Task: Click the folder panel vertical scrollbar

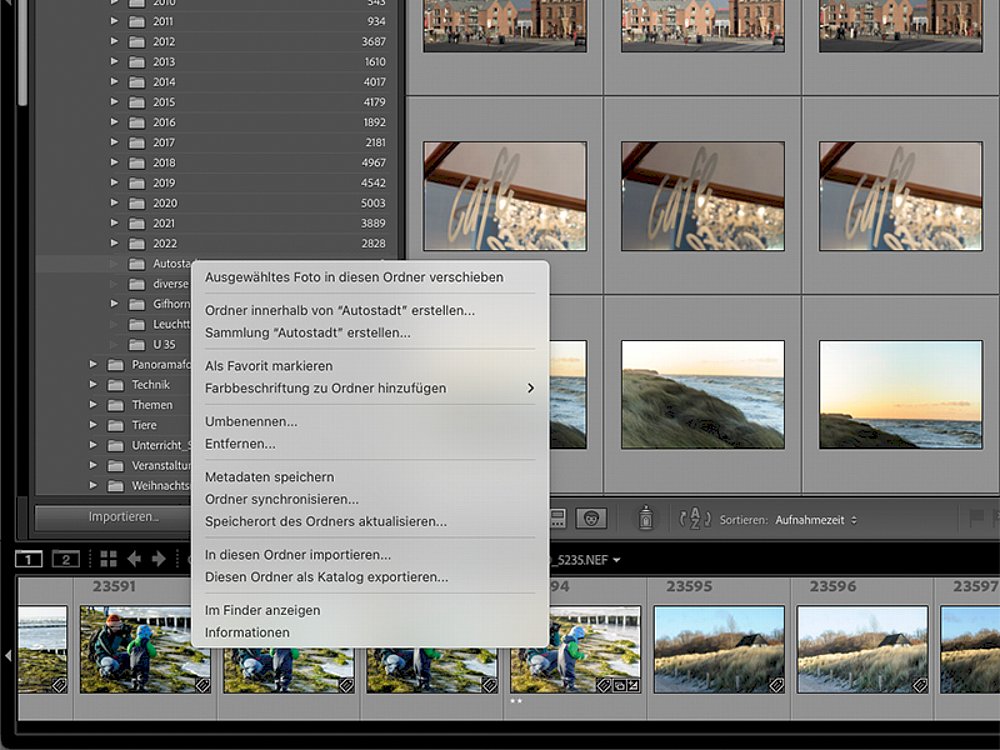Action: pyautogui.click(x=22, y=53)
